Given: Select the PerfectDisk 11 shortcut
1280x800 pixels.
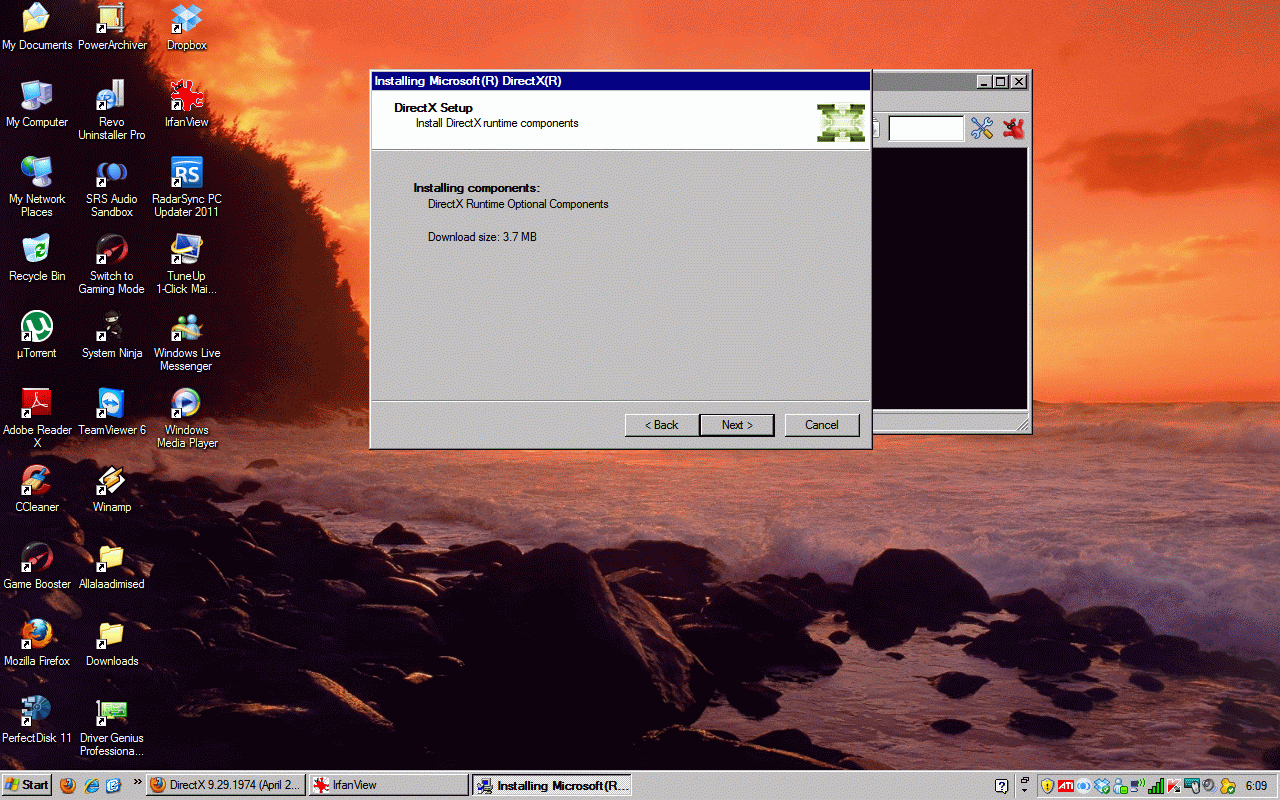Looking at the screenshot, I should click(37, 720).
